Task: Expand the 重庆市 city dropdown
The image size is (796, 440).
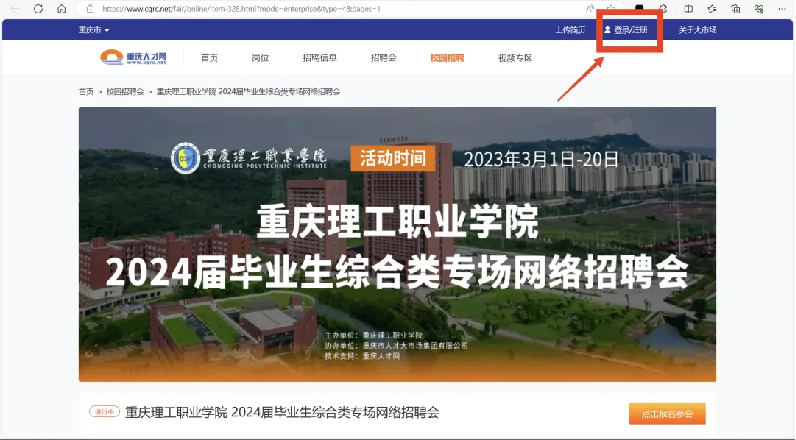Action: 94,30
